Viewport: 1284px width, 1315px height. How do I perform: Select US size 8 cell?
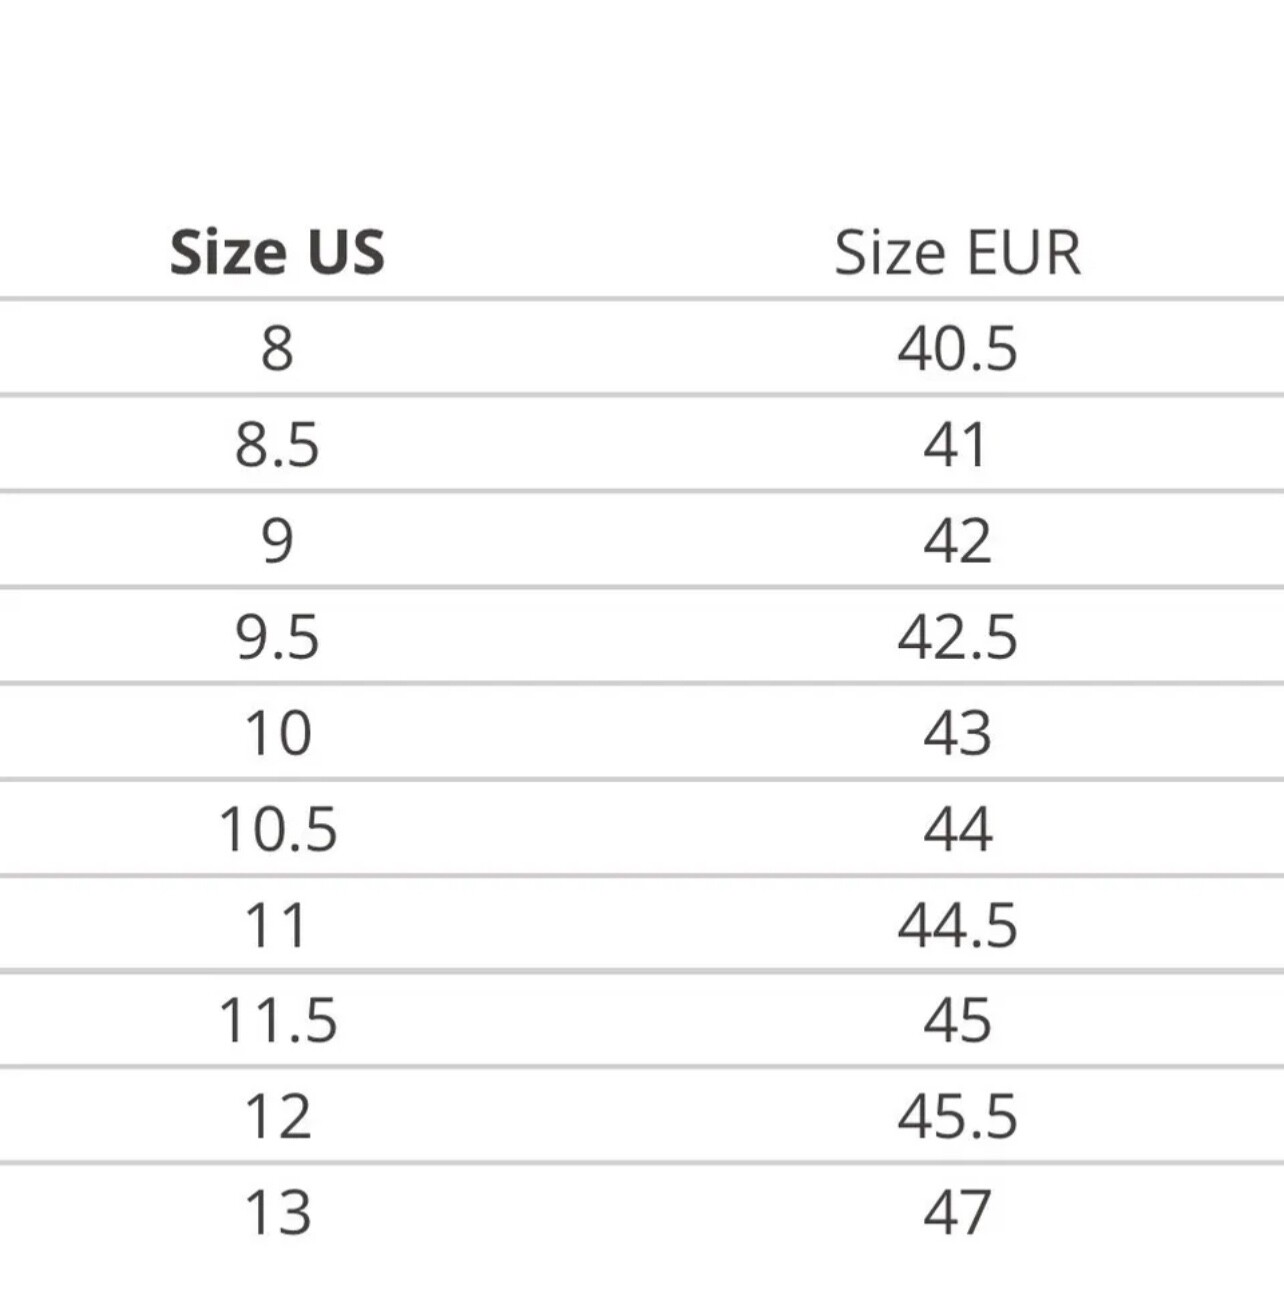point(277,349)
